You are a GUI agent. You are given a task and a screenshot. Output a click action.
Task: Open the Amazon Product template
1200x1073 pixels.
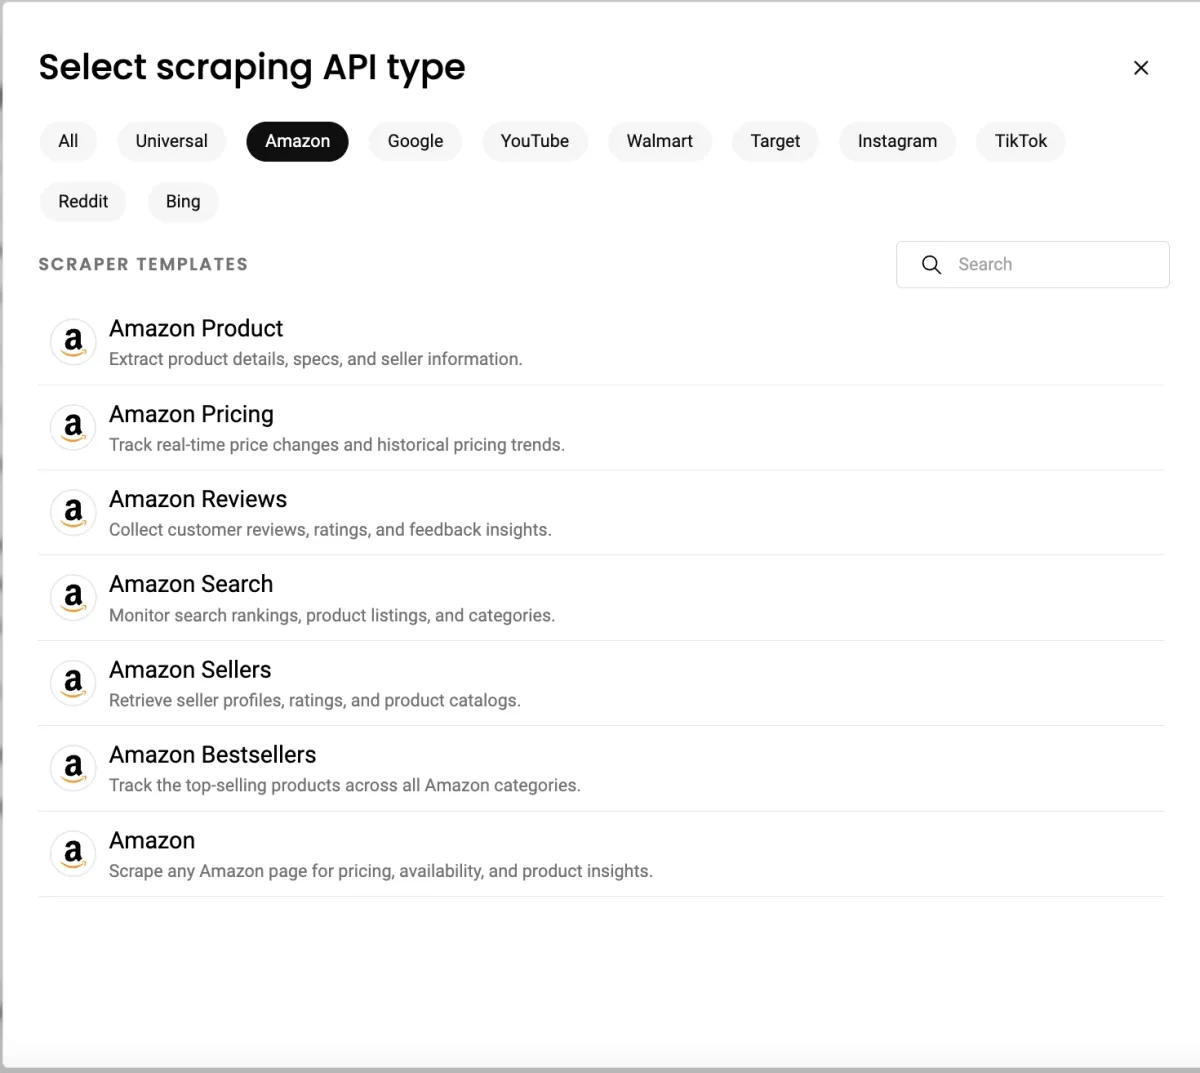[x=601, y=342]
